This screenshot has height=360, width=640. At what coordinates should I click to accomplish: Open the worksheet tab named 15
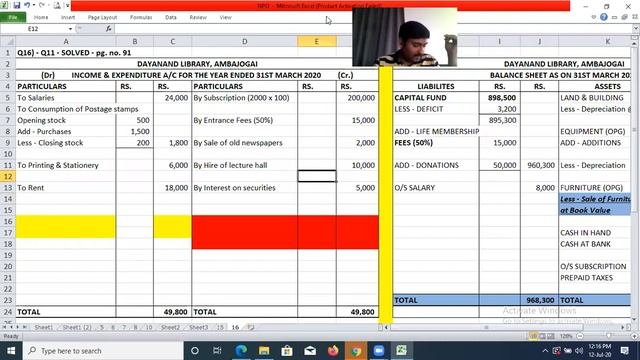pos(220,327)
